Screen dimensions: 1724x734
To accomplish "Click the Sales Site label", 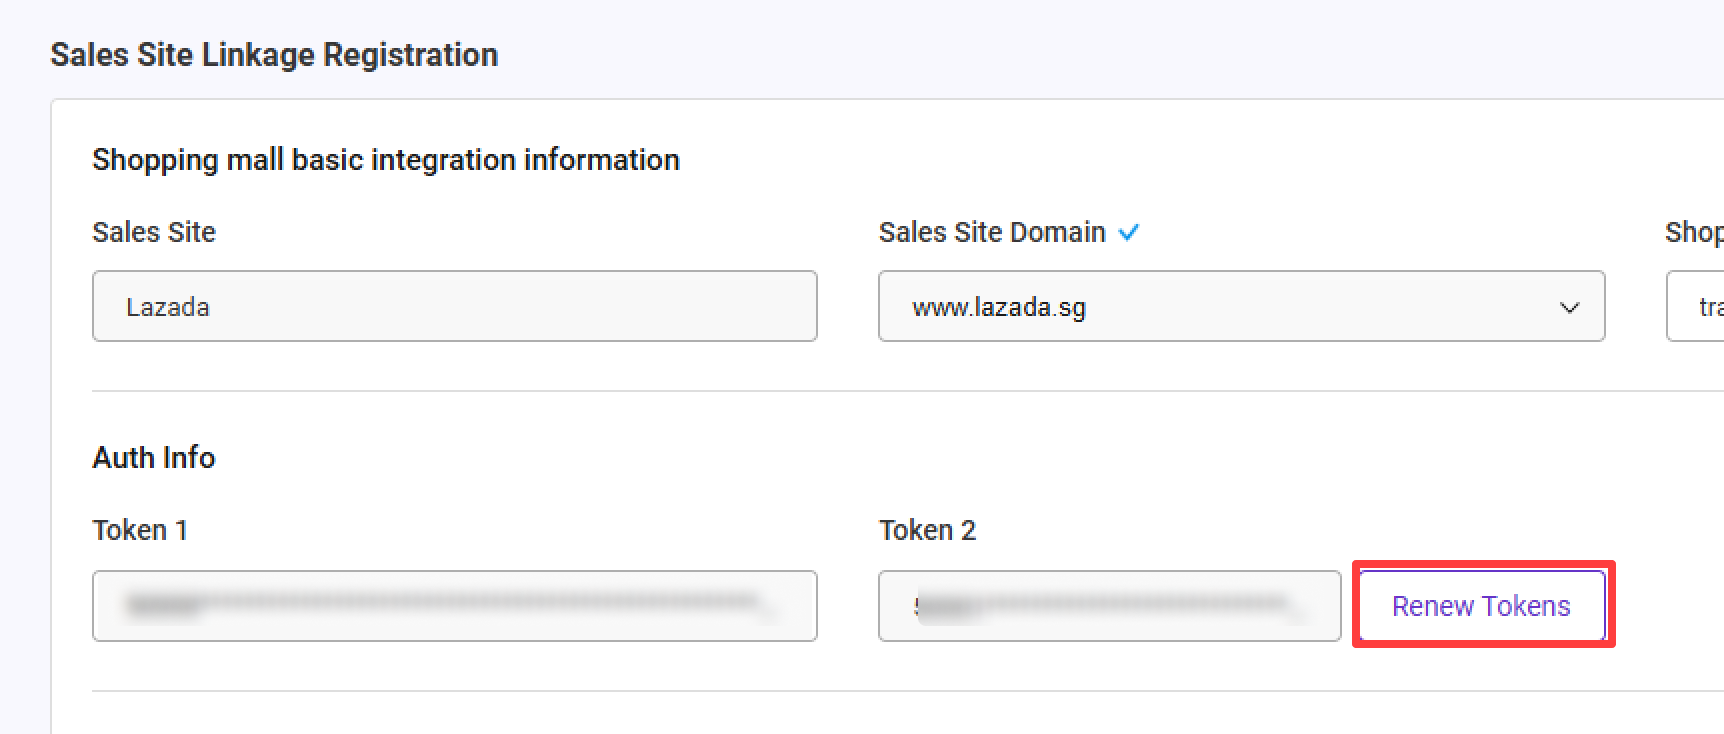I will coord(154,232).
